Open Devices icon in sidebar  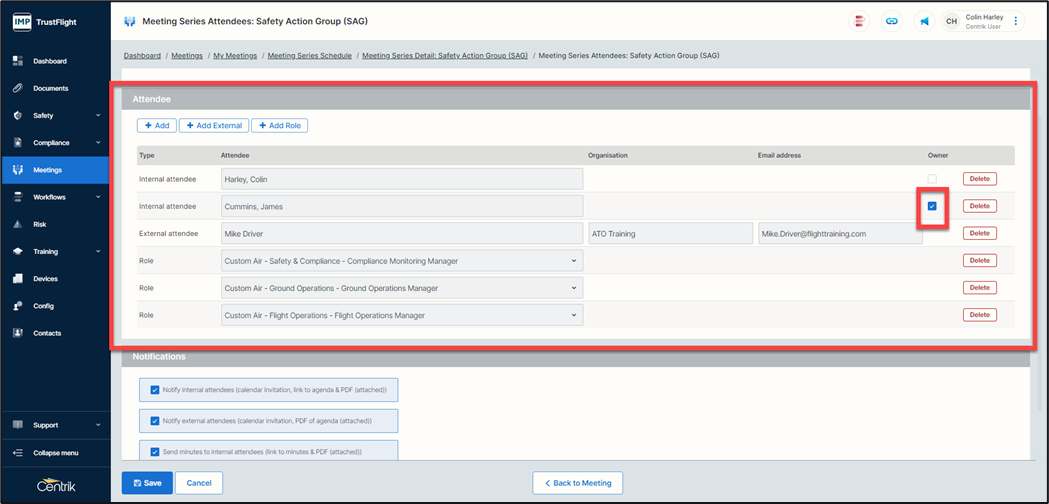pyautogui.click(x=18, y=278)
